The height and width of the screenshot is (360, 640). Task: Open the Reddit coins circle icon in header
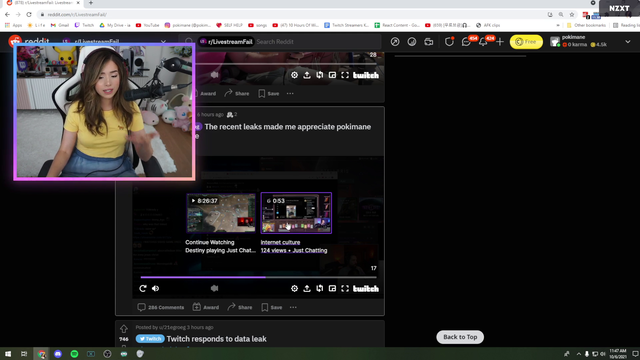411,42
